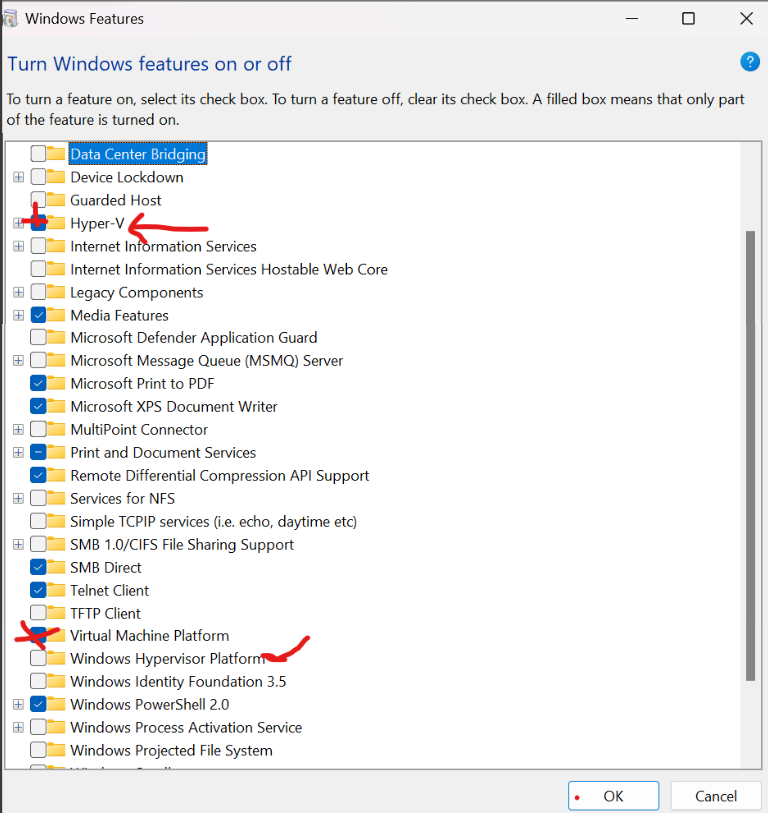The image size is (768, 813).
Task: Select the Microsoft Defender Application Guard label
Action: coord(193,338)
